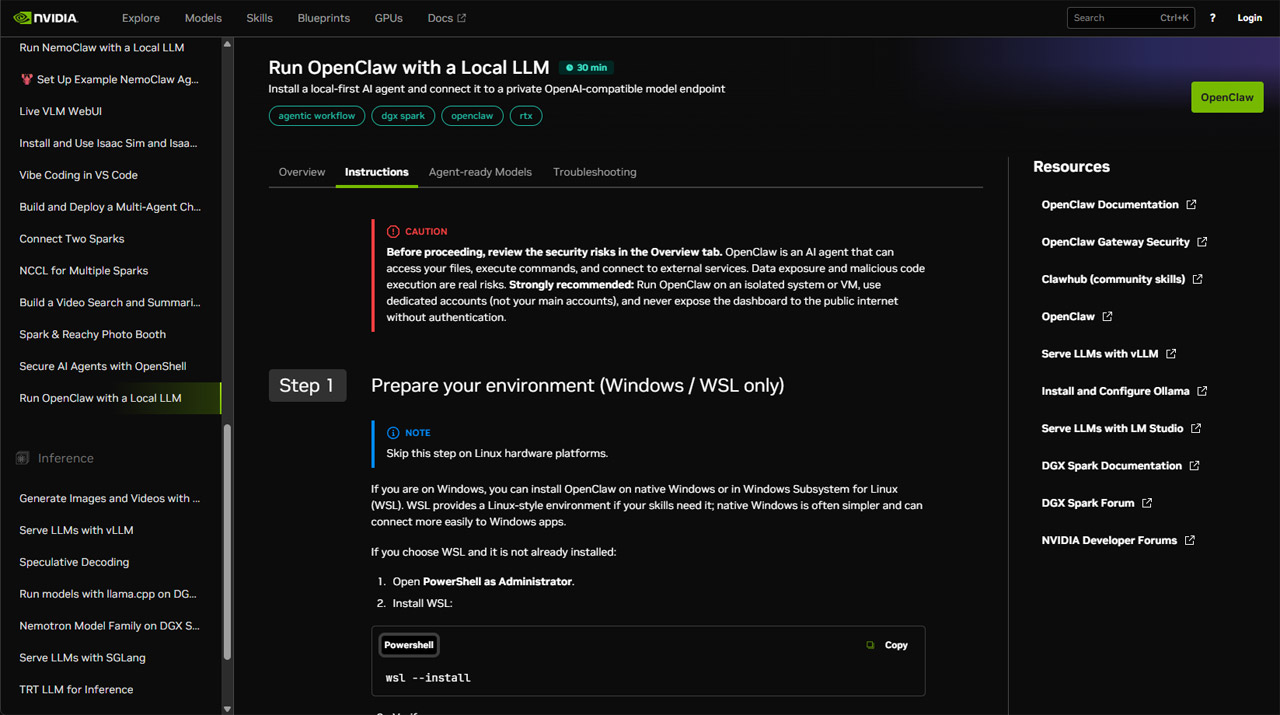The width and height of the screenshot is (1280, 715).
Task: Open Secure AI Agents with OpenShell
Action: 103,366
